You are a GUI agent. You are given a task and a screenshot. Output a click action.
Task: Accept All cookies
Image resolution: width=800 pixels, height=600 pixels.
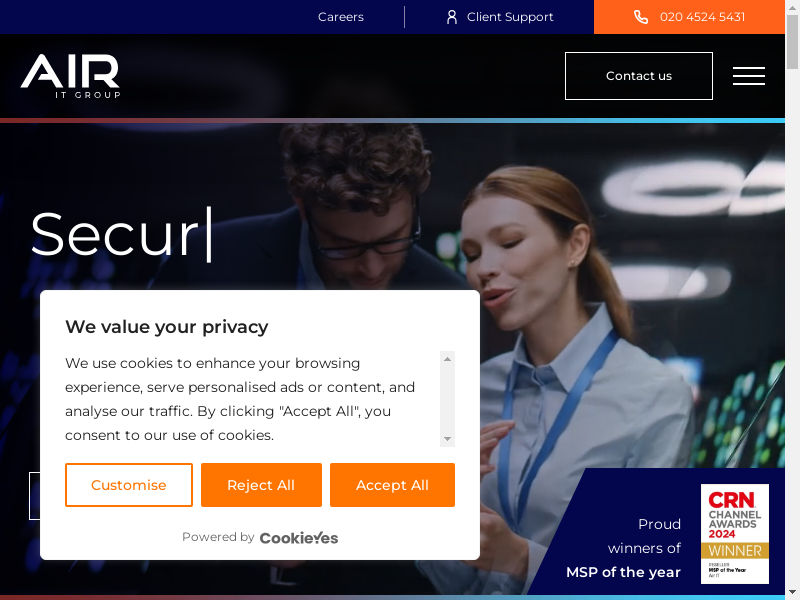click(392, 485)
